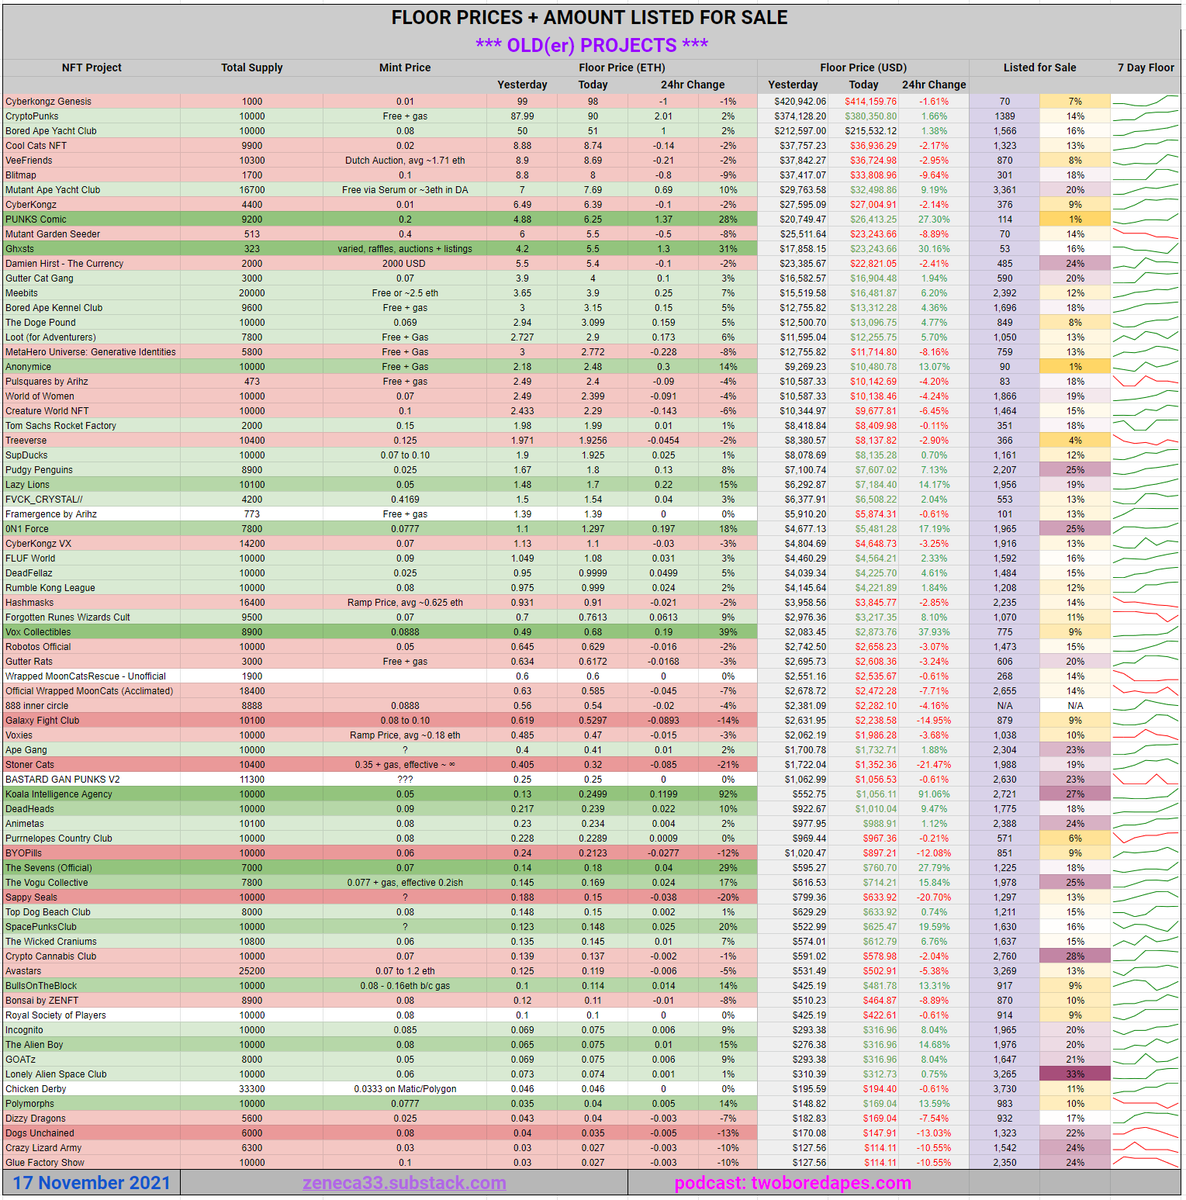Image resolution: width=1186 pixels, height=1200 pixels.
Task: Select the 'Floor Price (ETH)' header
Action: (621, 68)
